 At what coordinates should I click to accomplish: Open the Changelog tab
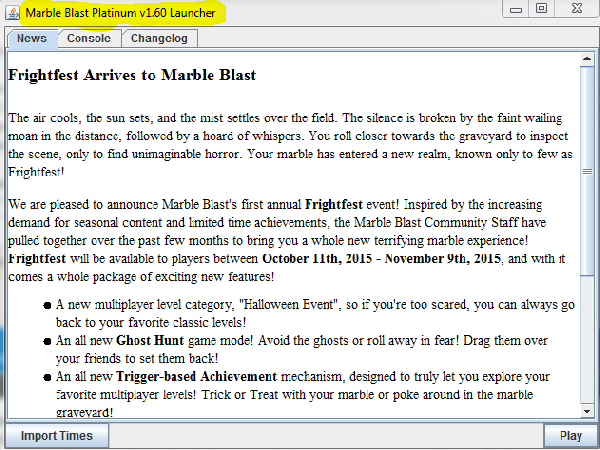point(159,39)
